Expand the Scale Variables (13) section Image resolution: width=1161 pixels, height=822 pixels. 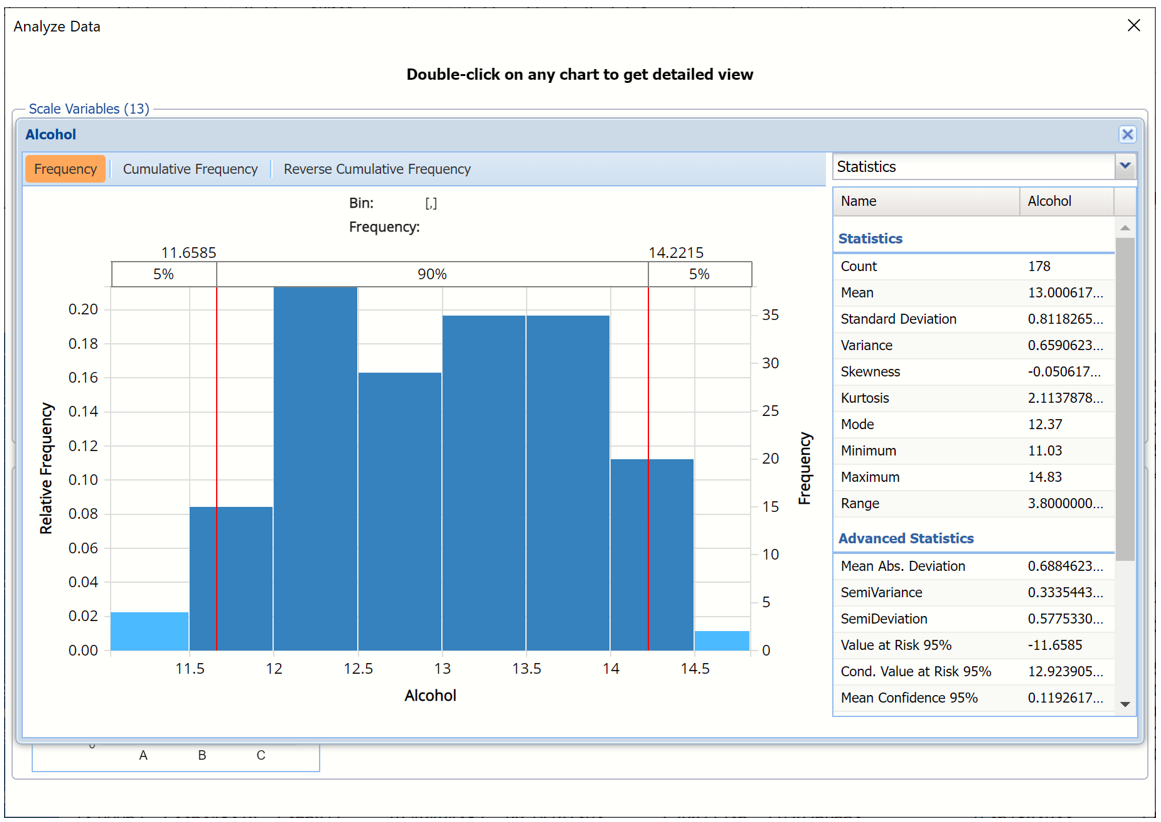point(89,109)
